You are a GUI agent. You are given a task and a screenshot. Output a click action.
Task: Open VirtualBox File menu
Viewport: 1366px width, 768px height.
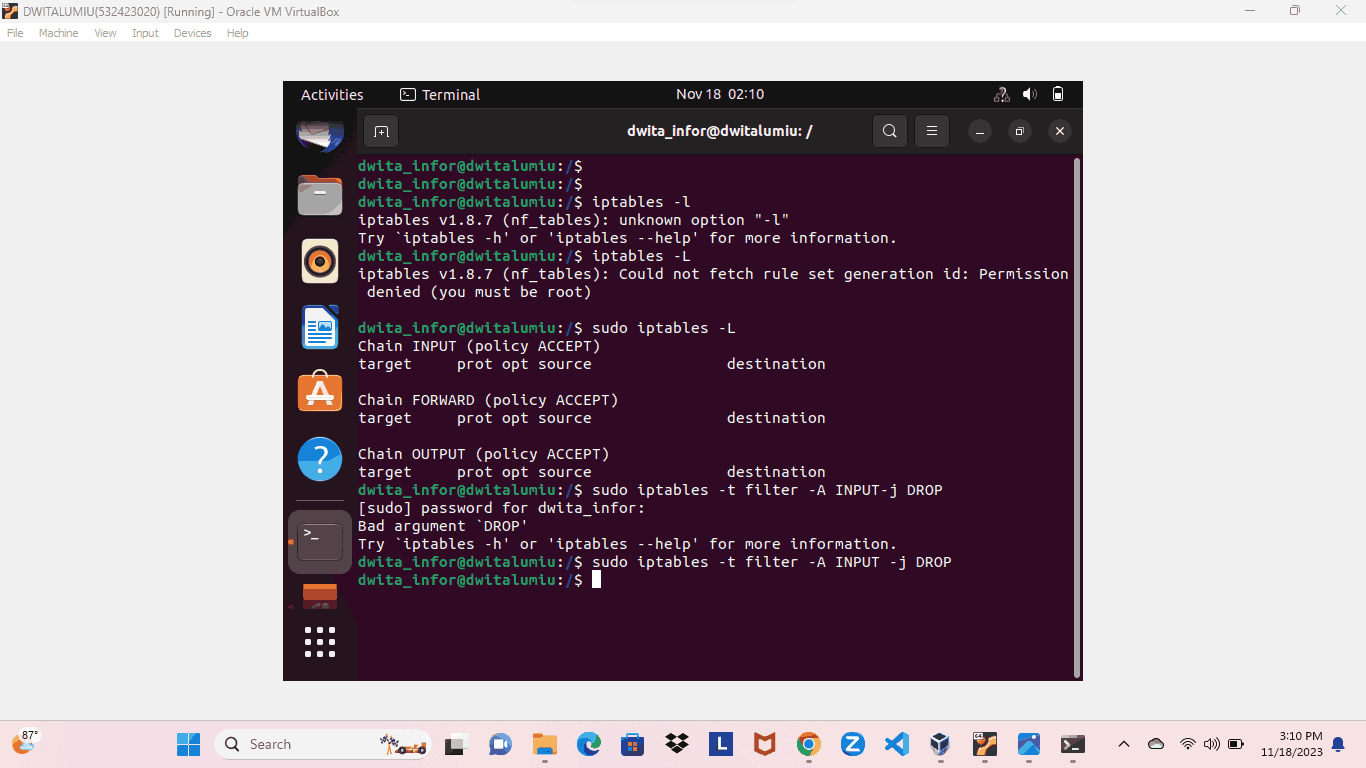point(15,33)
